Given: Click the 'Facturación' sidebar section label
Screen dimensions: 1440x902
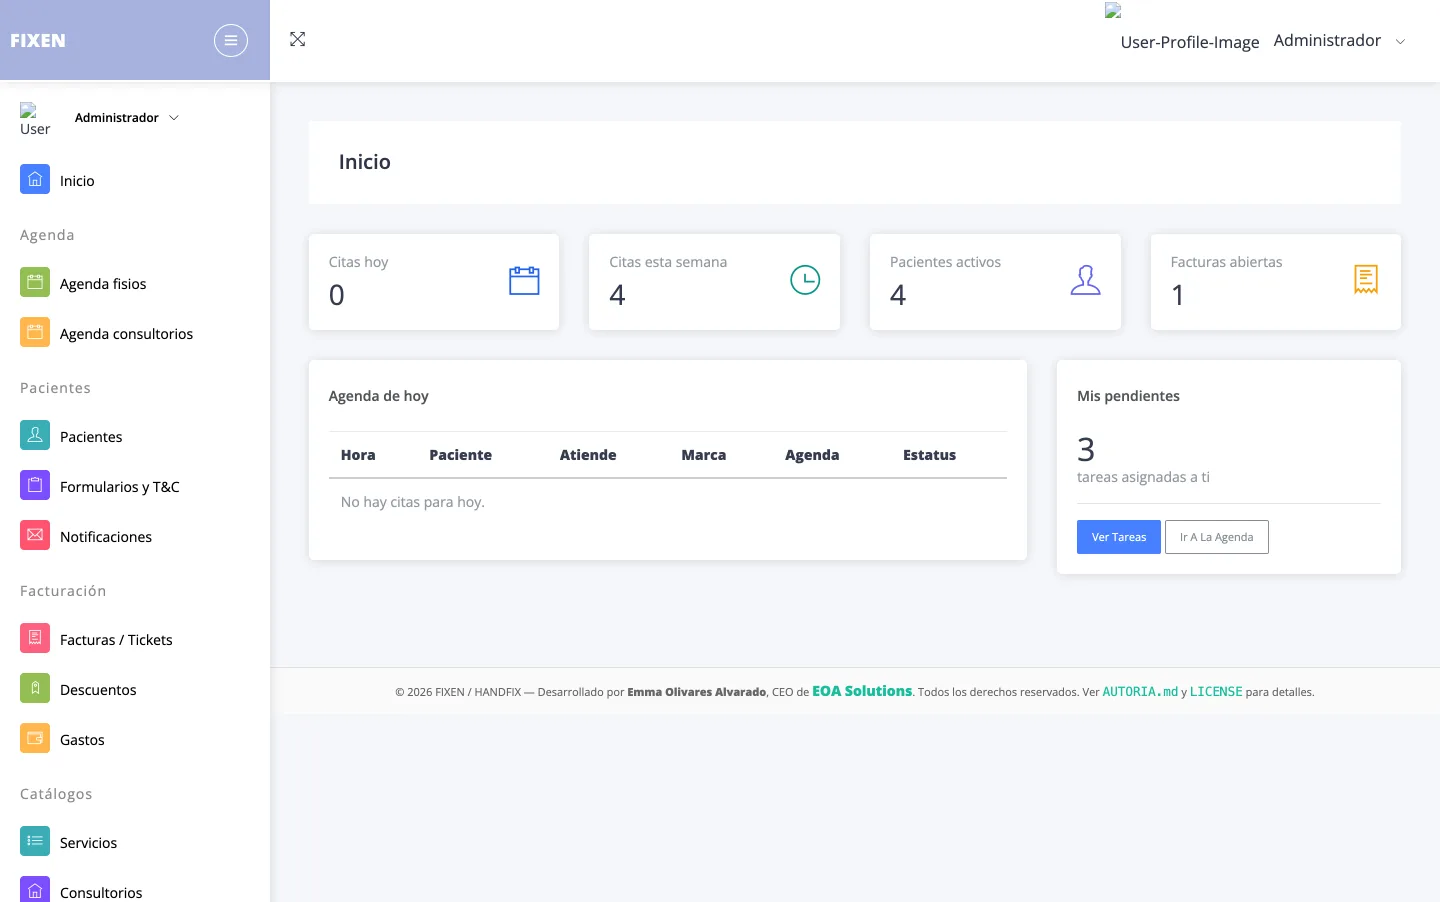Looking at the screenshot, I should (x=63, y=591).
